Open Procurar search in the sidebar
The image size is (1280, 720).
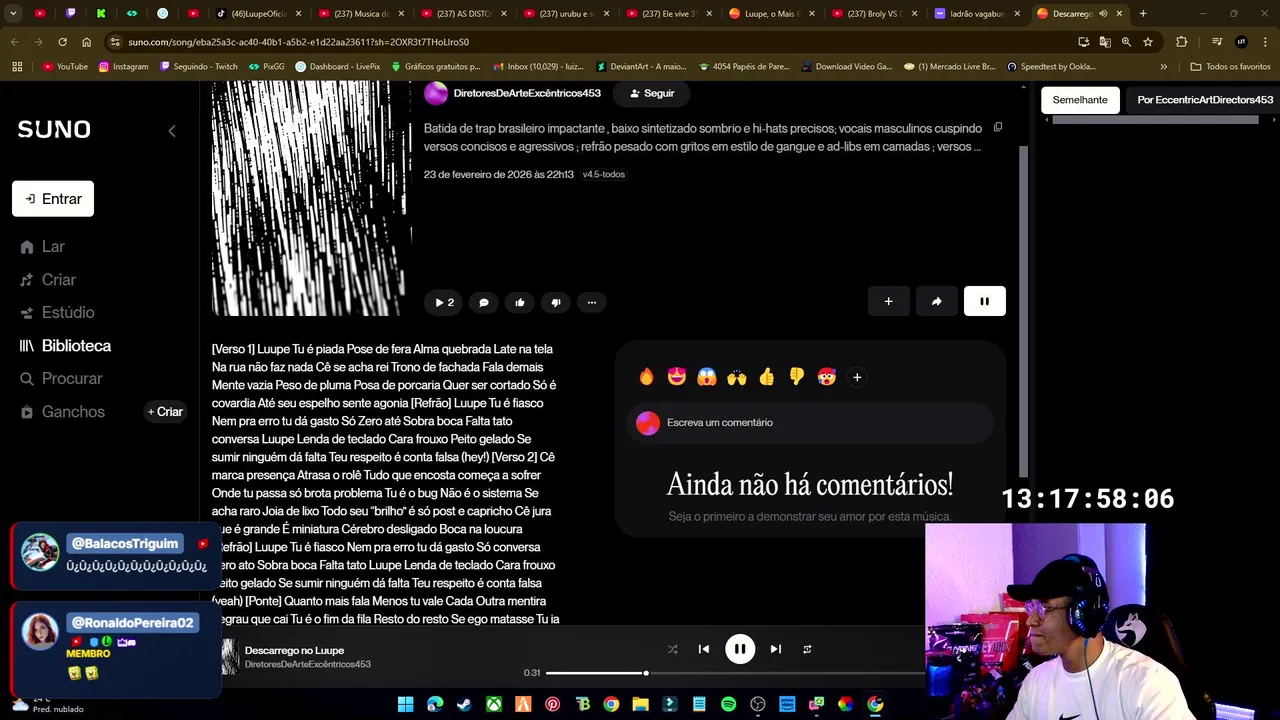(61, 379)
